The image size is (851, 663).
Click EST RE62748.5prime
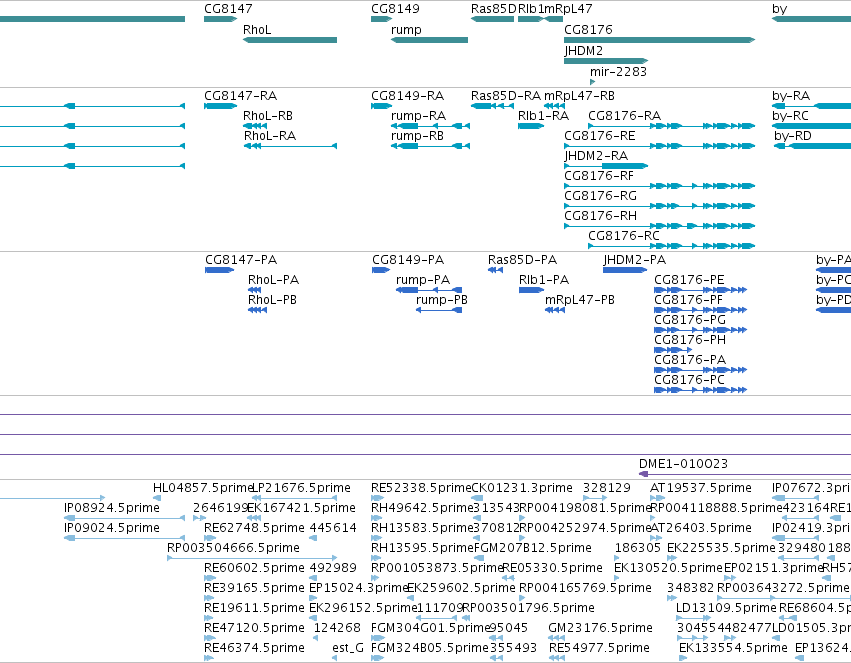click(x=209, y=538)
